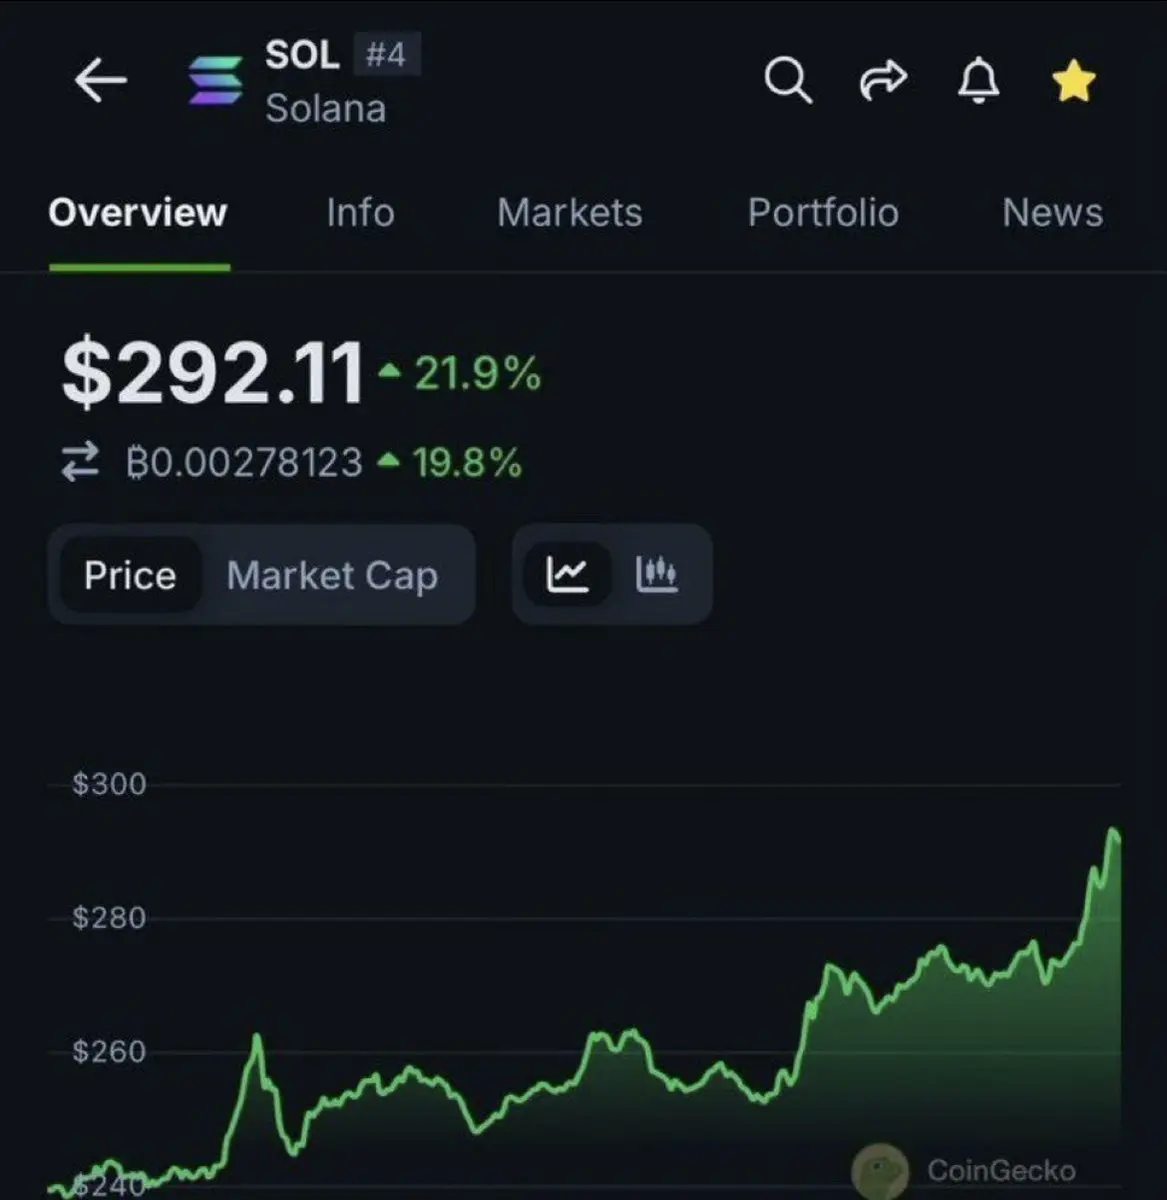
Task: Select the Market Cap chart toggle
Action: coord(332,576)
